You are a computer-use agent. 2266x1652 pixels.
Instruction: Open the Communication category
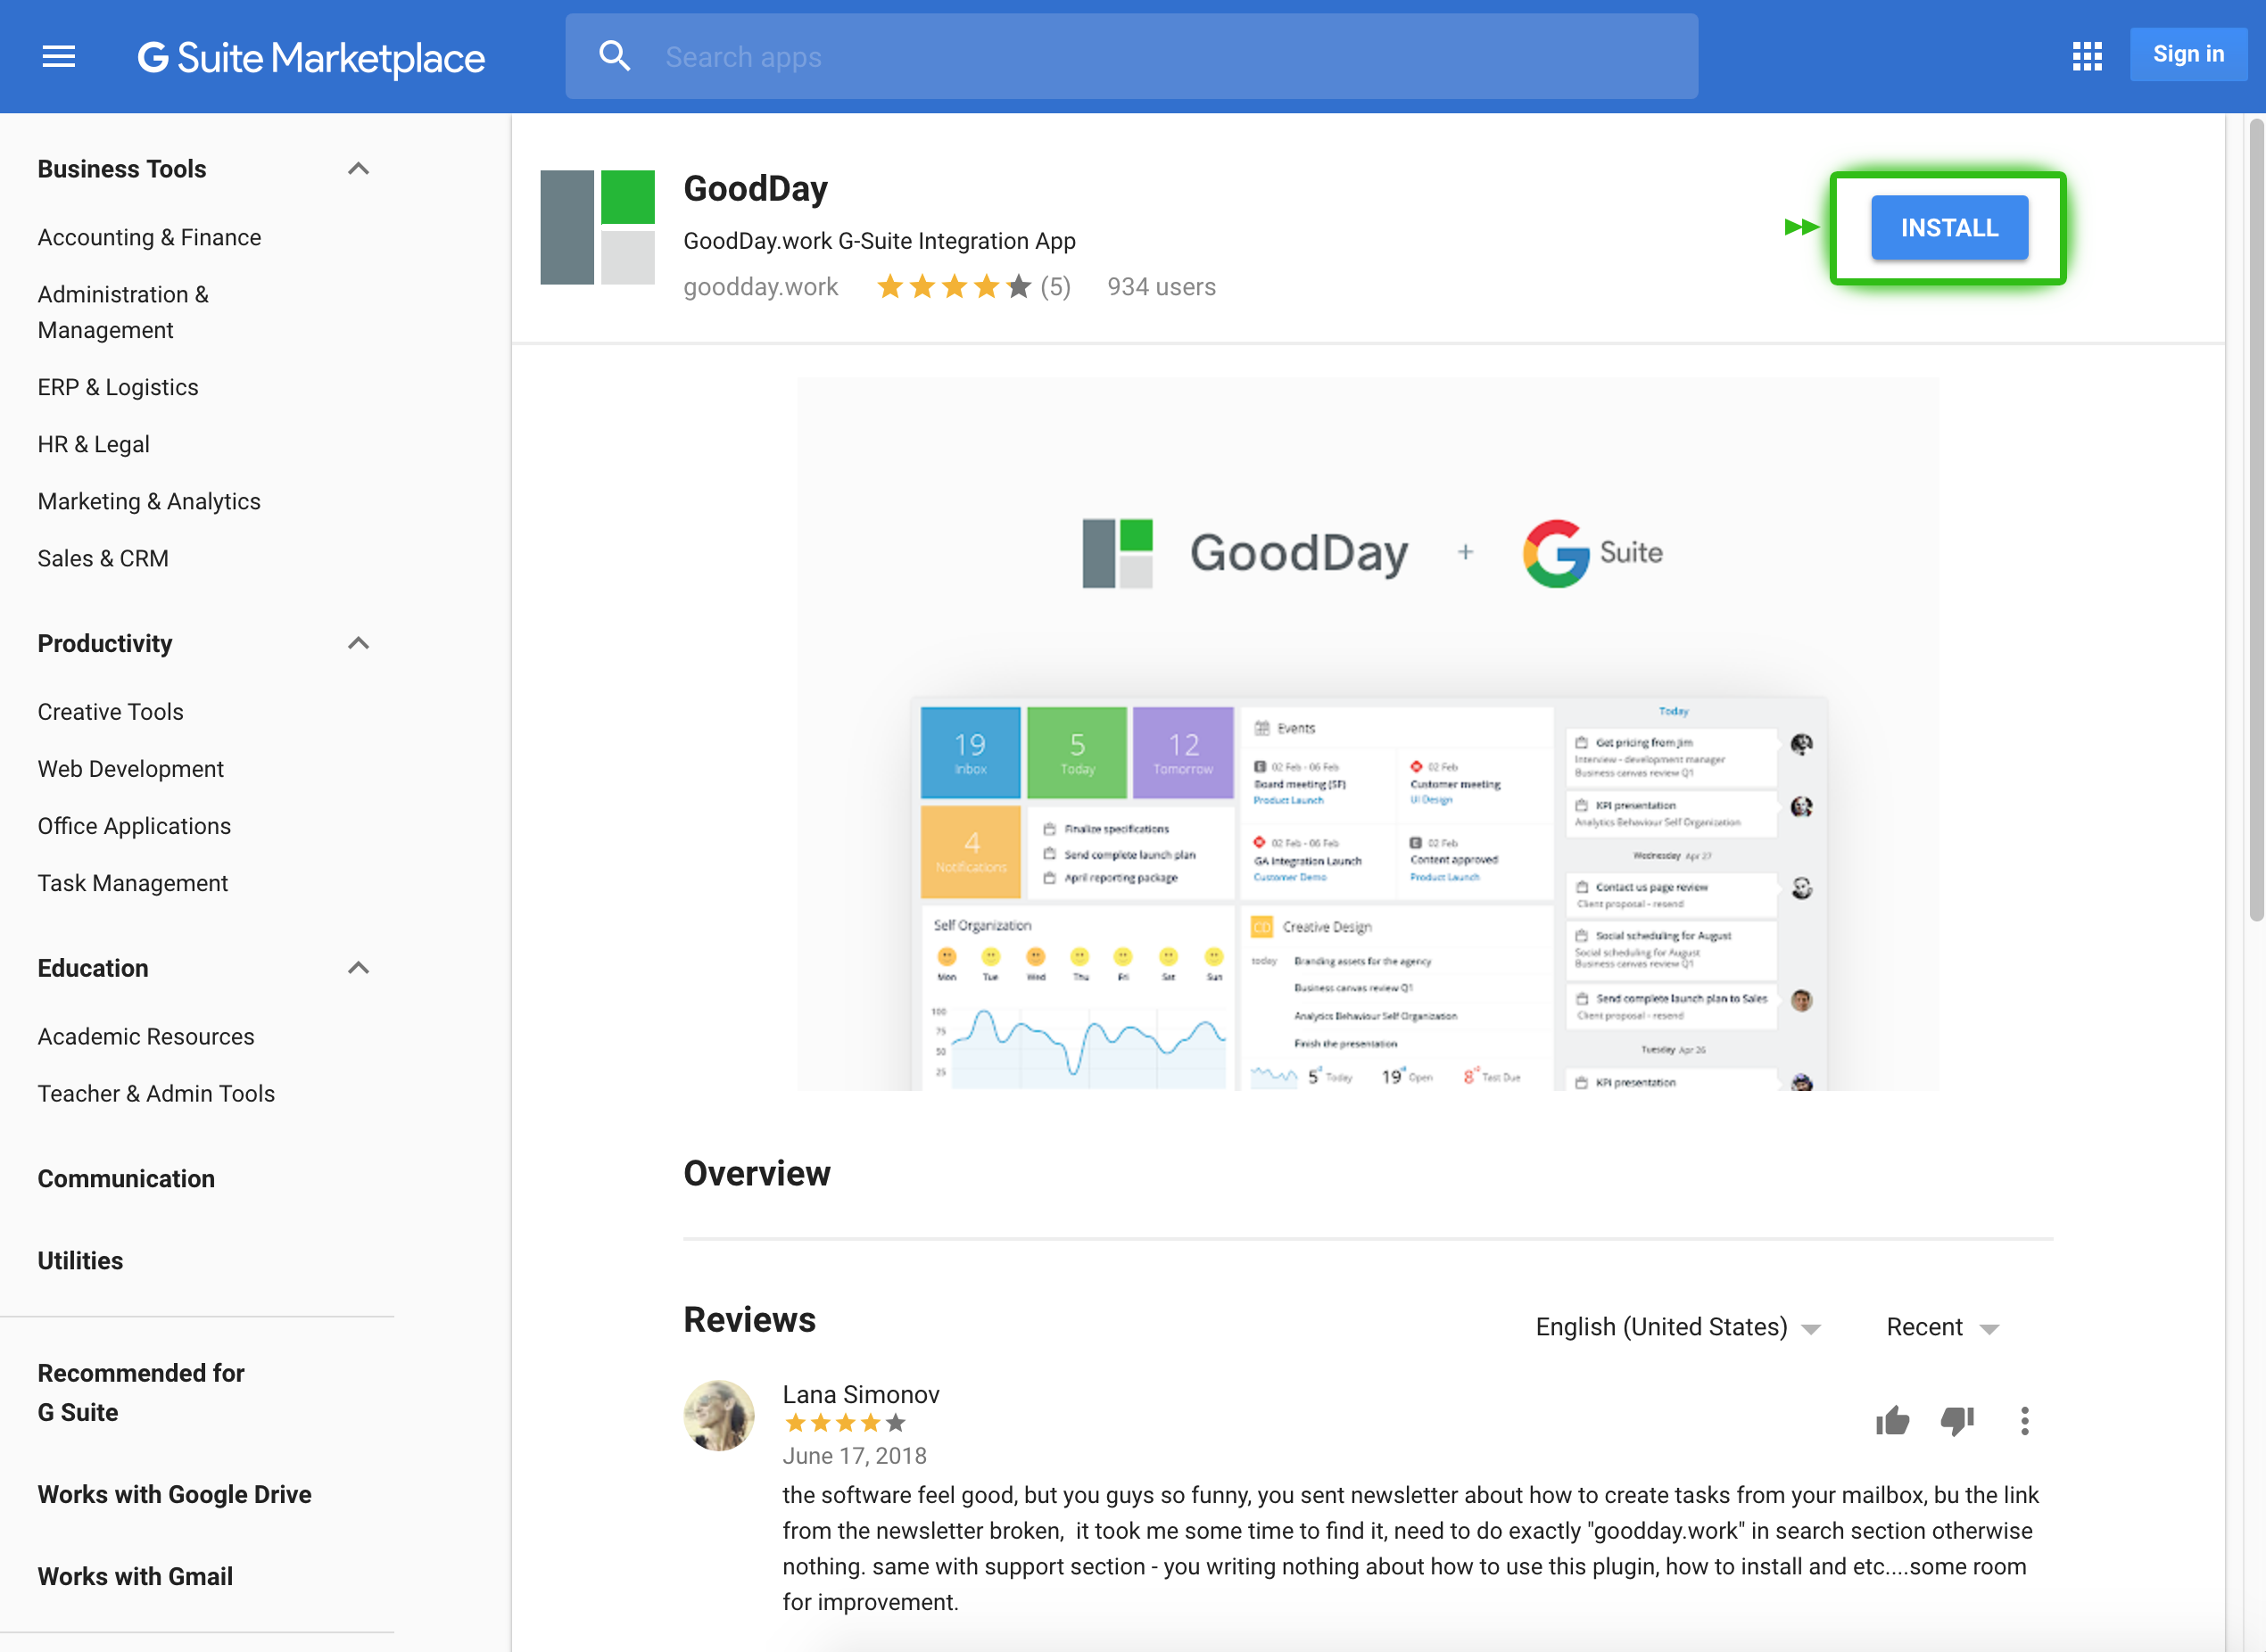[x=126, y=1179]
